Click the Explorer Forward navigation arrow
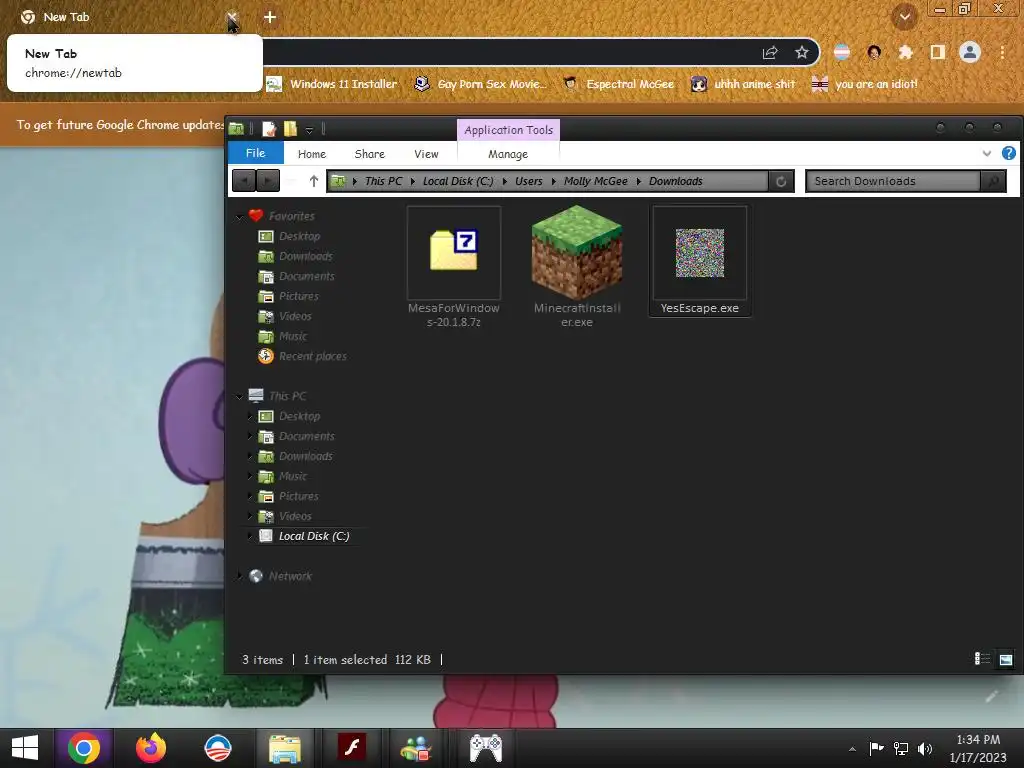The width and height of the screenshot is (1024, 768). (268, 181)
